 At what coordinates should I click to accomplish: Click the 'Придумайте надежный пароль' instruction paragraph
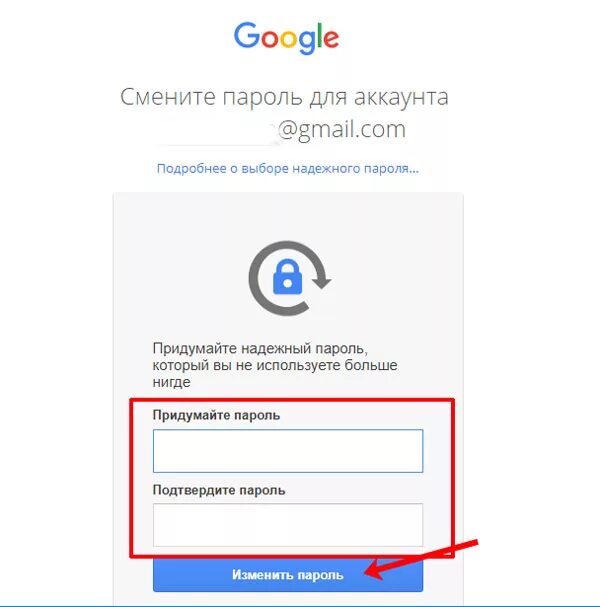coord(275,365)
